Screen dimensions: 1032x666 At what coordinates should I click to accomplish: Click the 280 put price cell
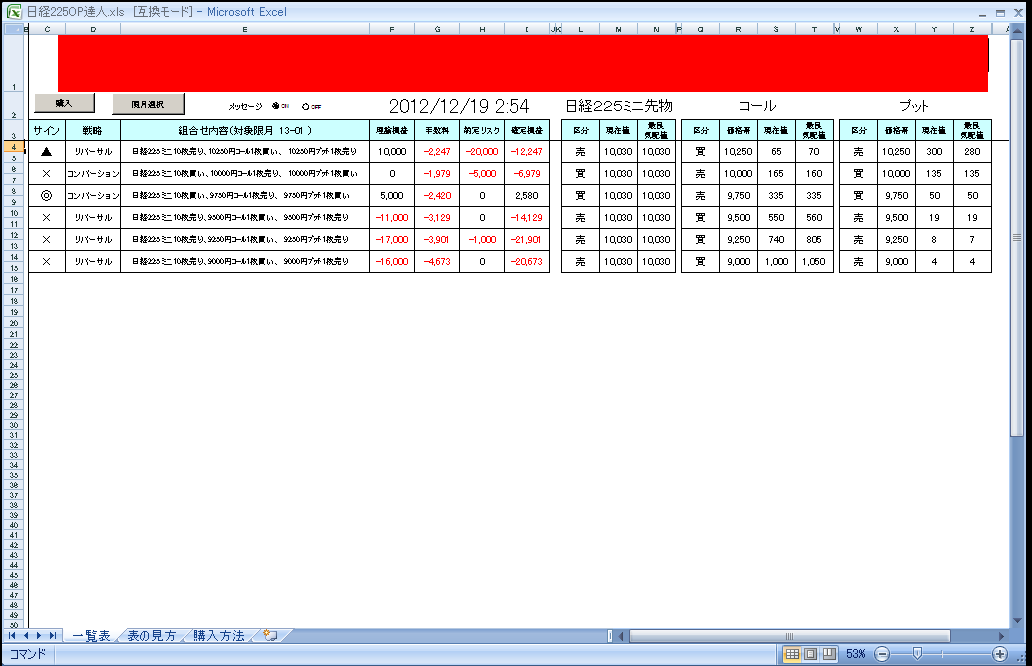coord(972,151)
